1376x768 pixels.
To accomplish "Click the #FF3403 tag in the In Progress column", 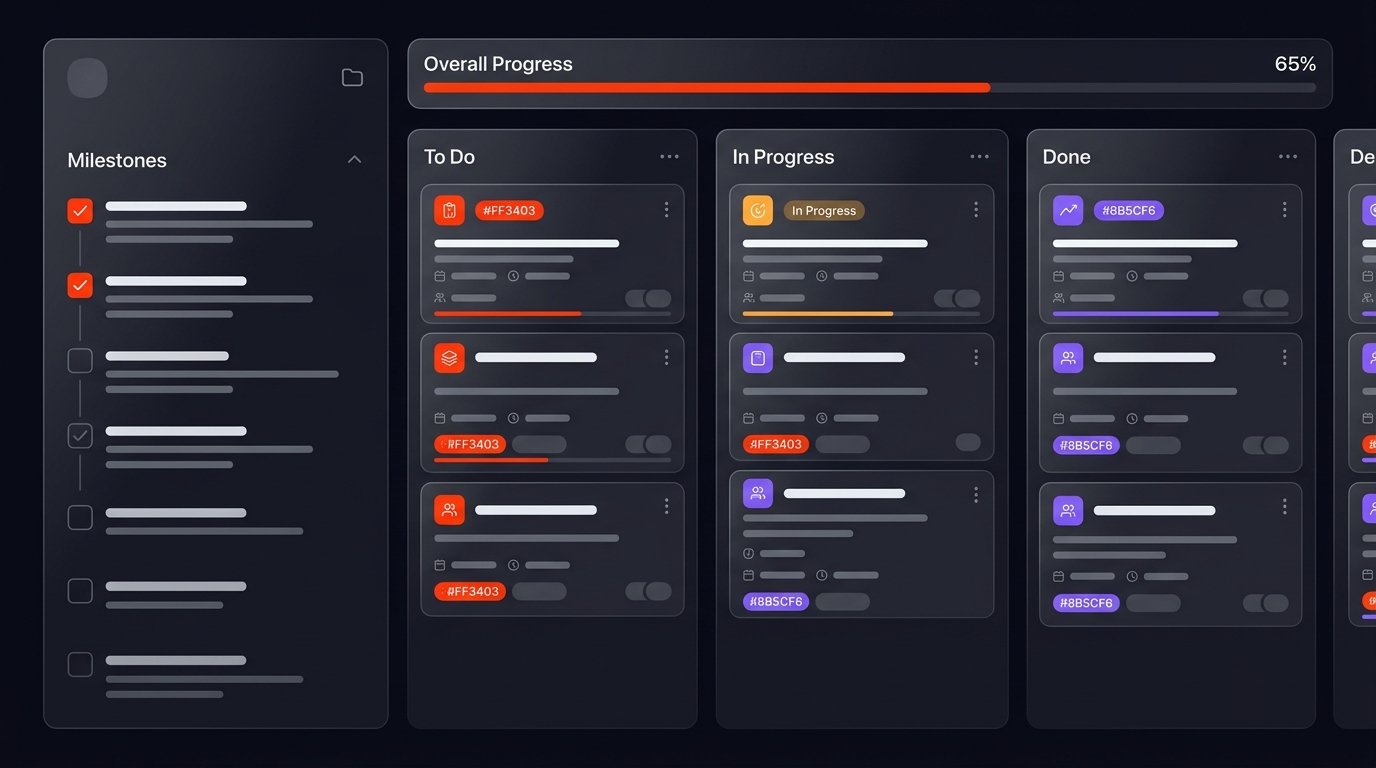I will click(x=776, y=444).
